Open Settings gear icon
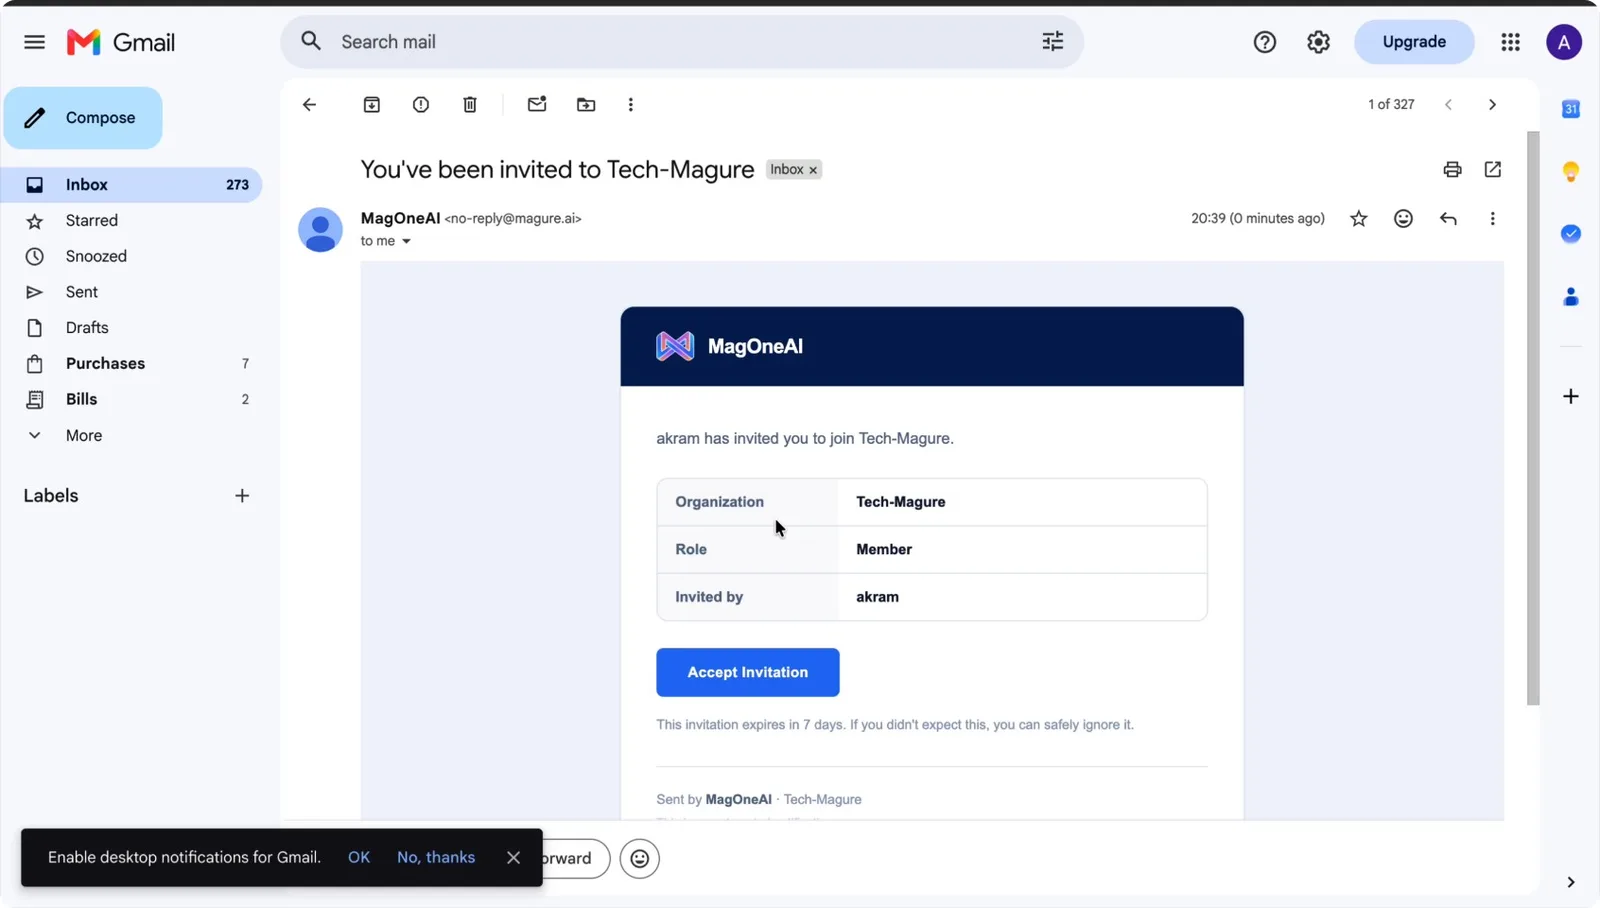 pos(1318,42)
